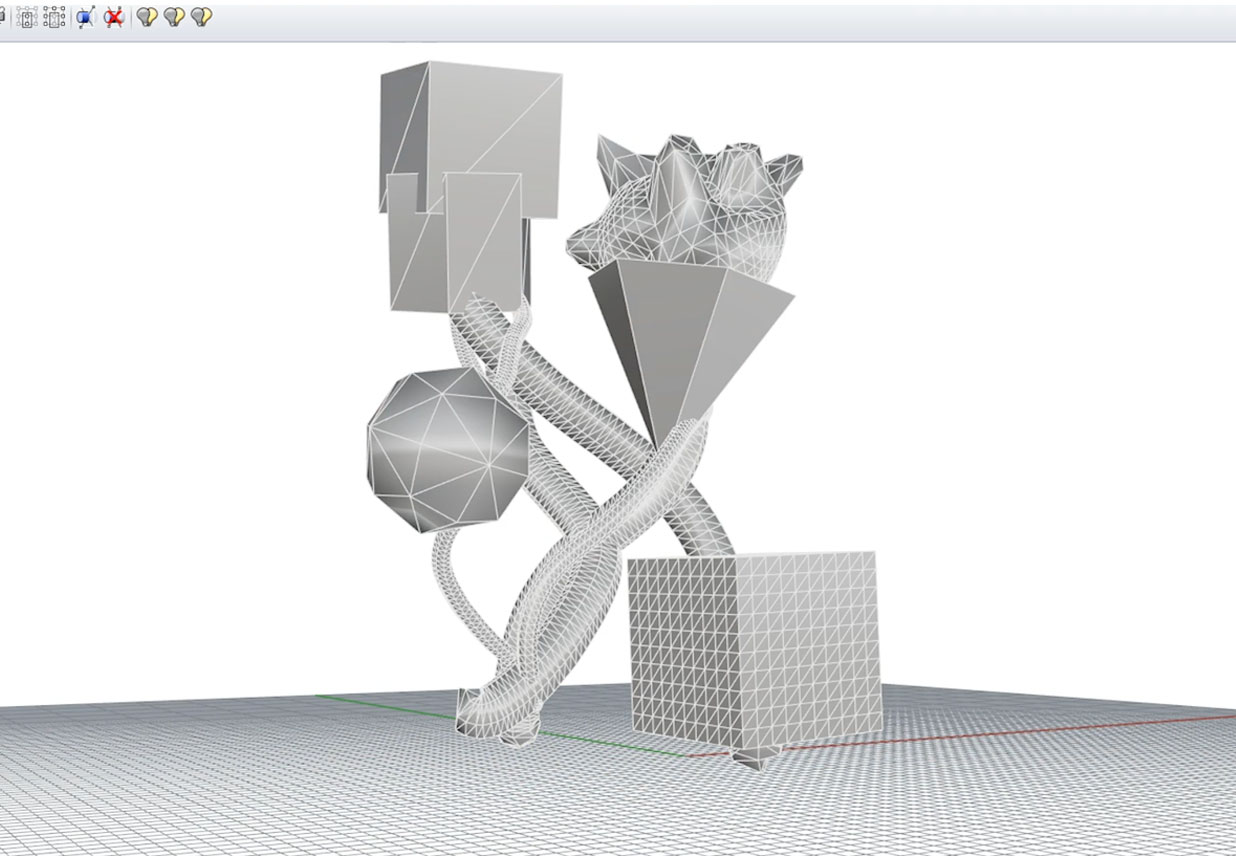Image resolution: width=1236 pixels, height=856 pixels.
Task: Click the middle lightbulb icon
Action: point(174,17)
